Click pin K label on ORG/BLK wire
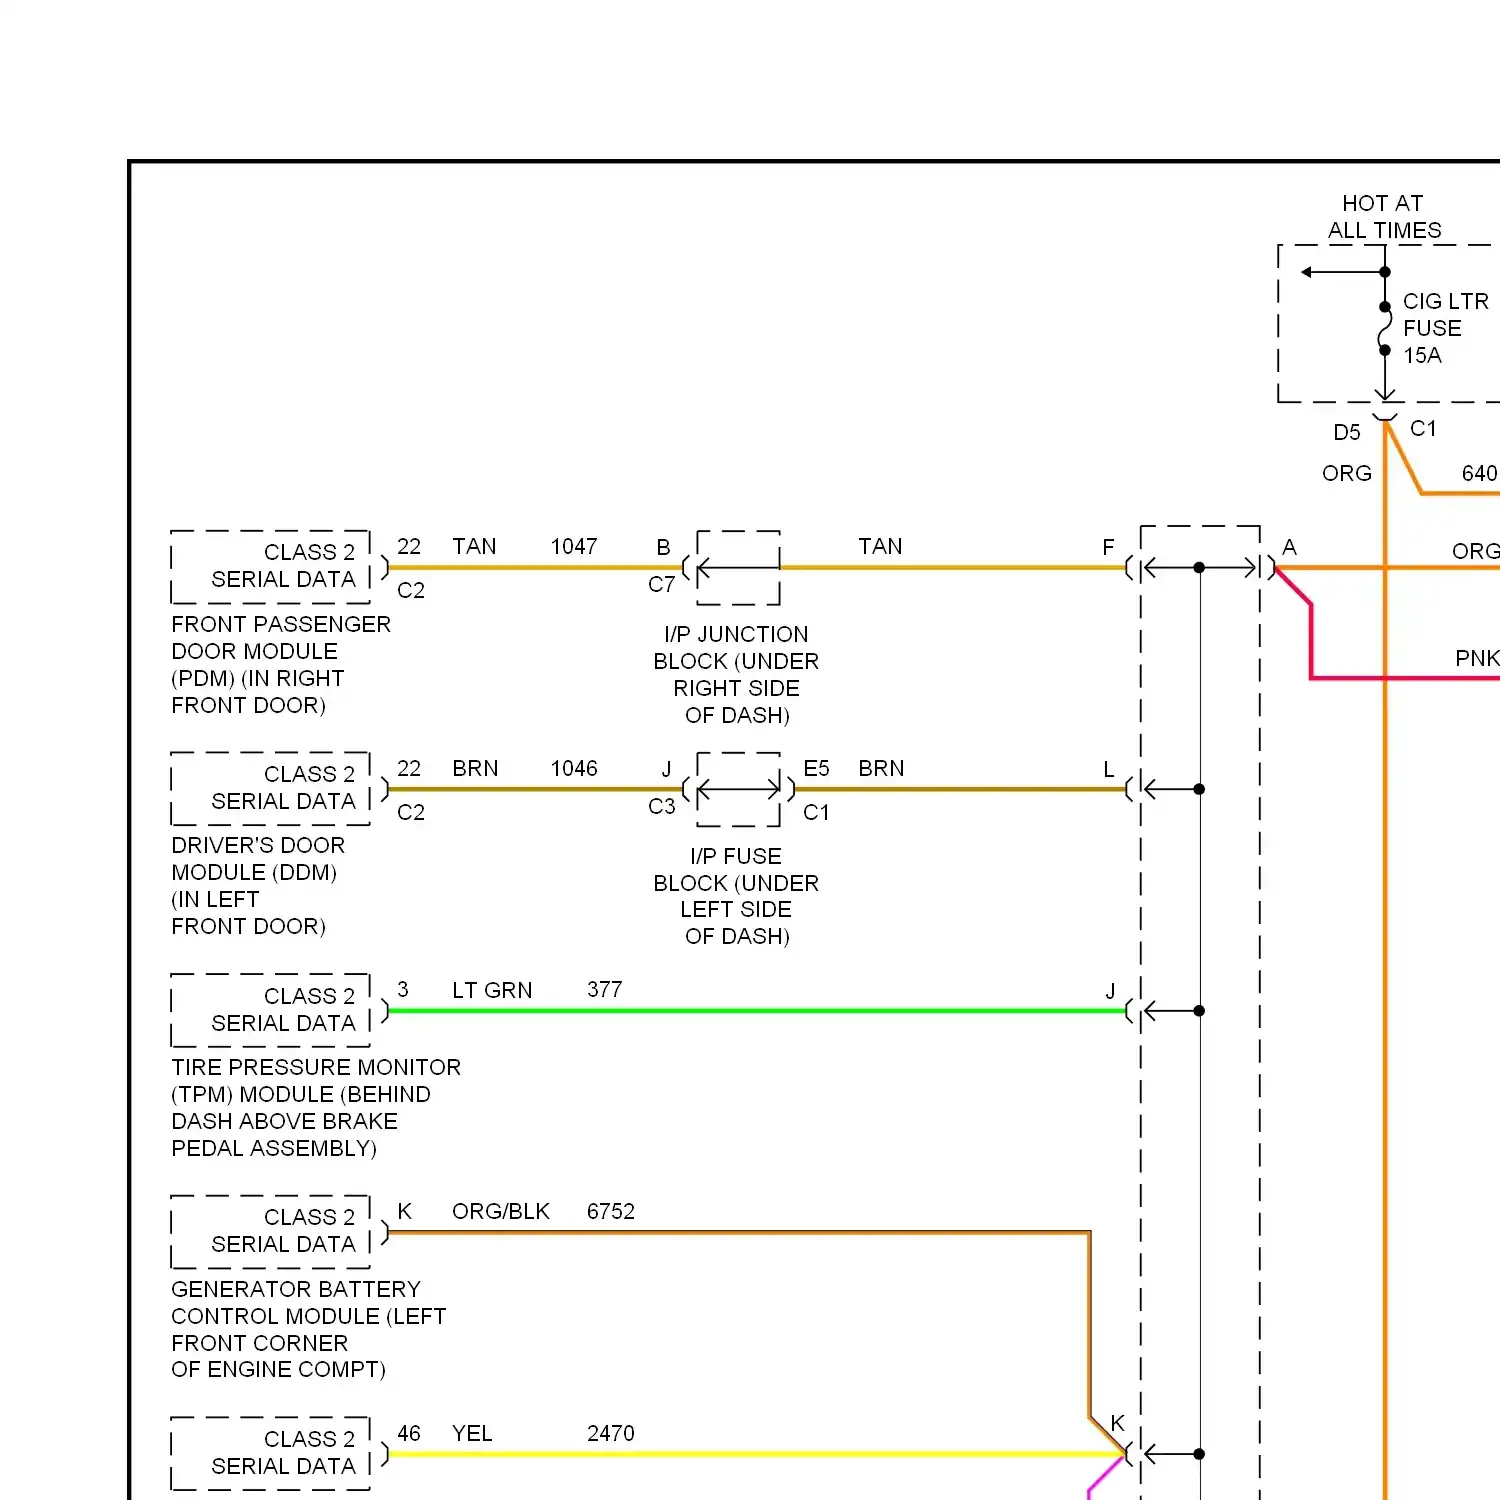 (x=404, y=1211)
